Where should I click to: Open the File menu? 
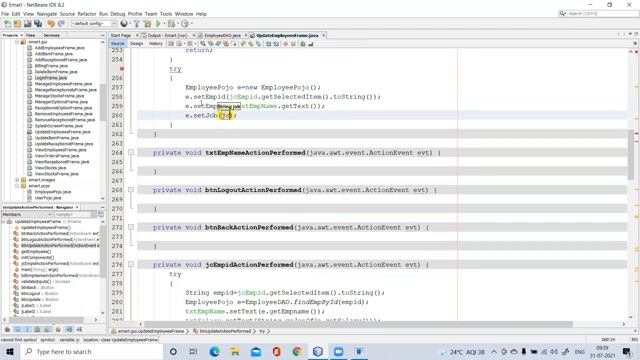coord(5,14)
